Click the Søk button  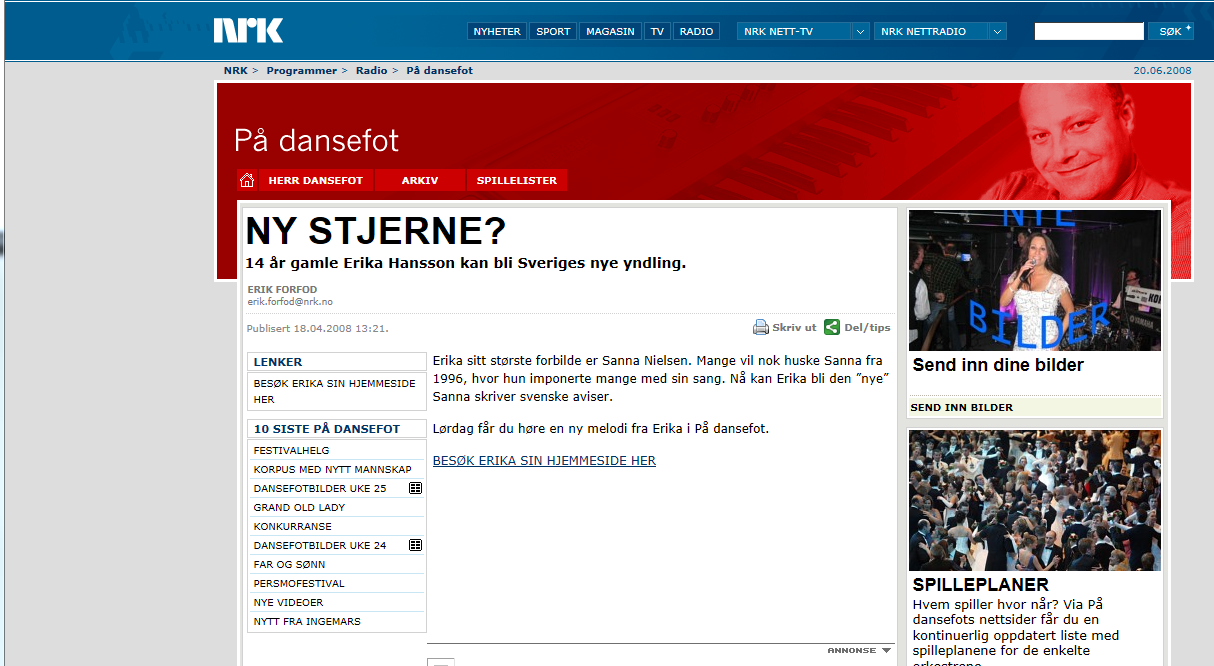point(1171,31)
